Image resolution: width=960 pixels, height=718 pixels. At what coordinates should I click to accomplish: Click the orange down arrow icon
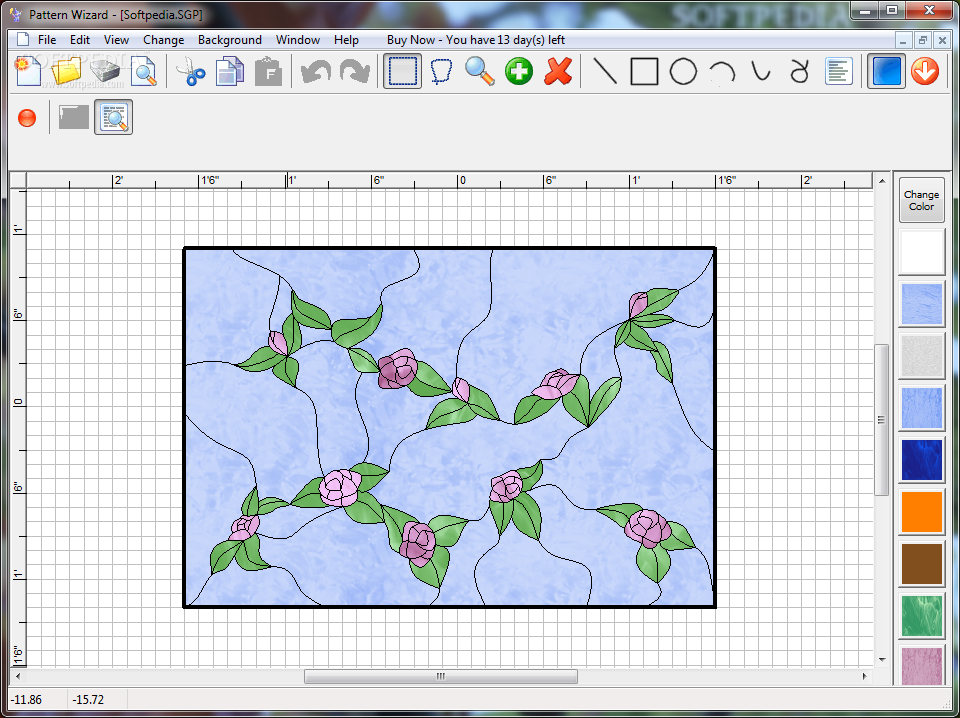pyautogui.click(x=924, y=71)
